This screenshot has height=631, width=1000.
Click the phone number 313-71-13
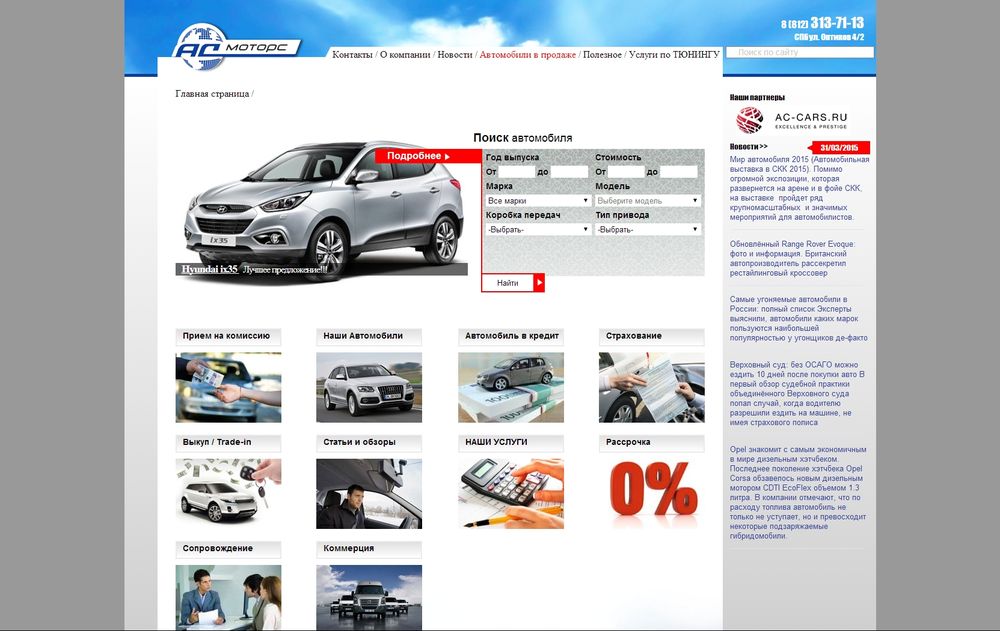click(x=837, y=23)
